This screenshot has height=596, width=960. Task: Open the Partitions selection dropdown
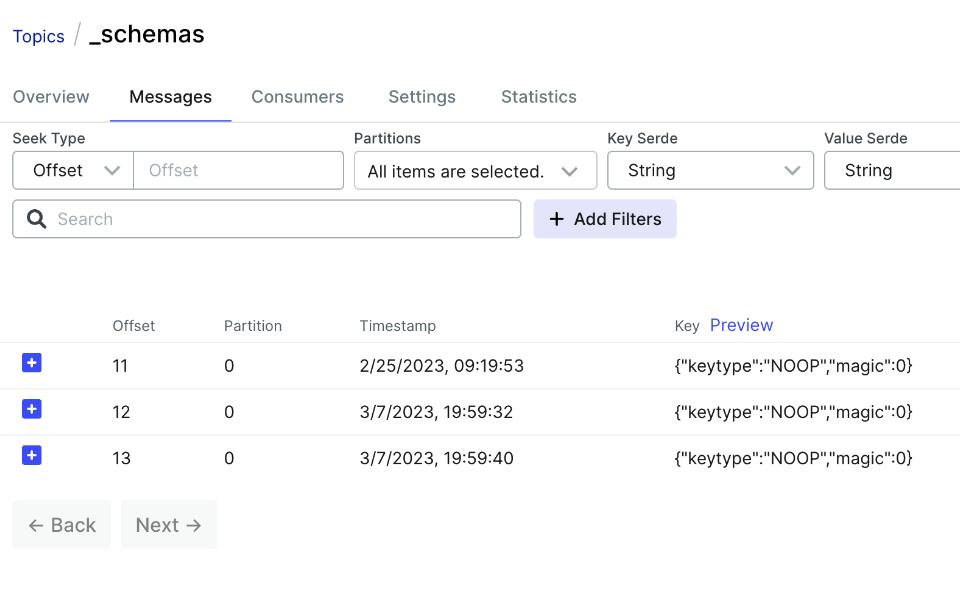point(475,171)
